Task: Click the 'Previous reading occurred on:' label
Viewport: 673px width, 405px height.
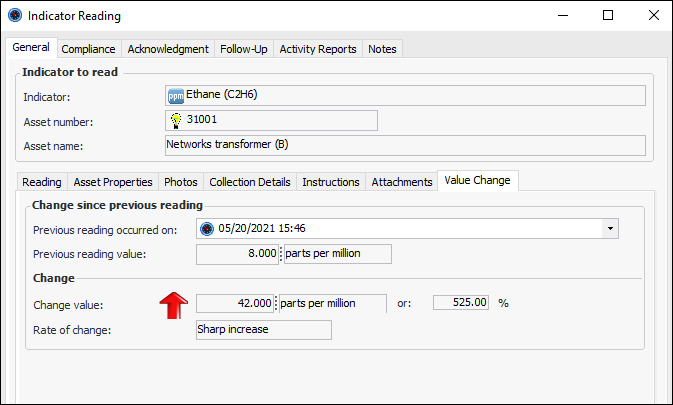Action: pos(105,230)
